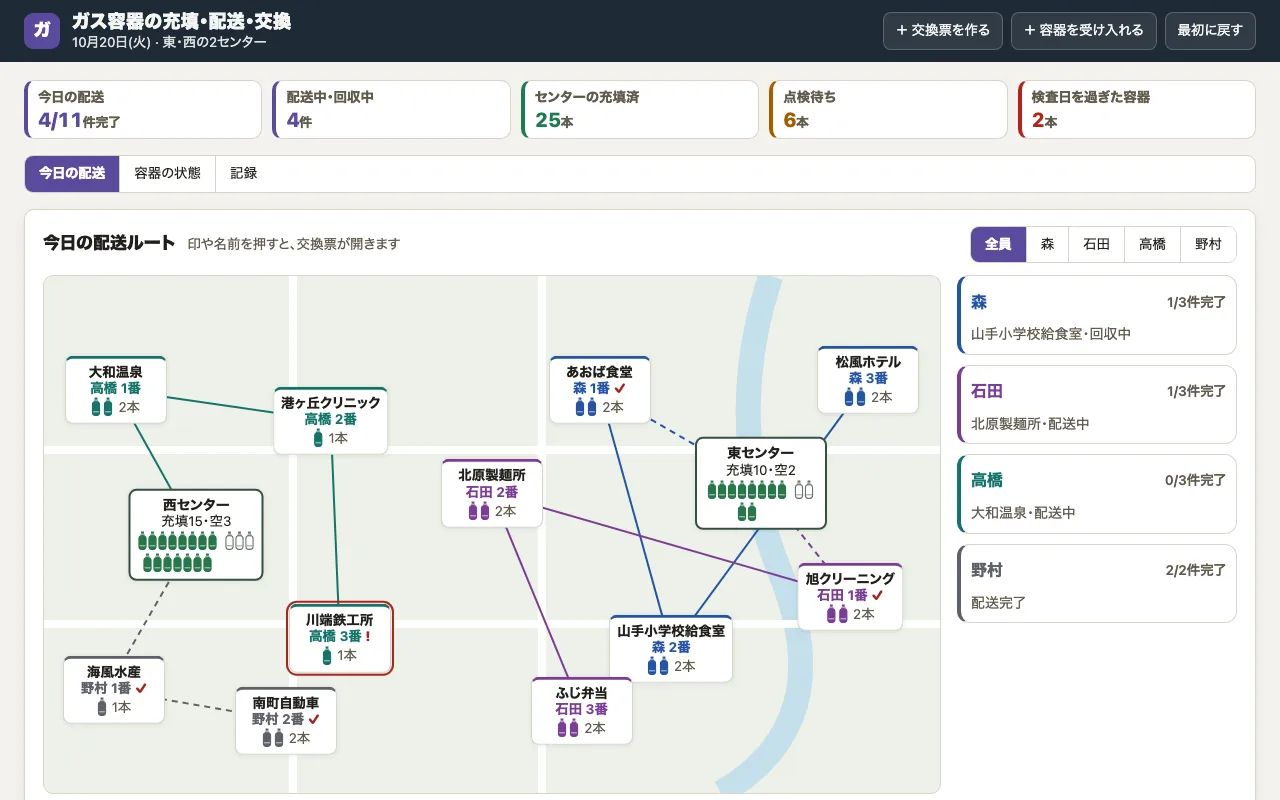
Task: Open the あおば食堂 completed stop marker
Action: pyautogui.click(x=600, y=390)
